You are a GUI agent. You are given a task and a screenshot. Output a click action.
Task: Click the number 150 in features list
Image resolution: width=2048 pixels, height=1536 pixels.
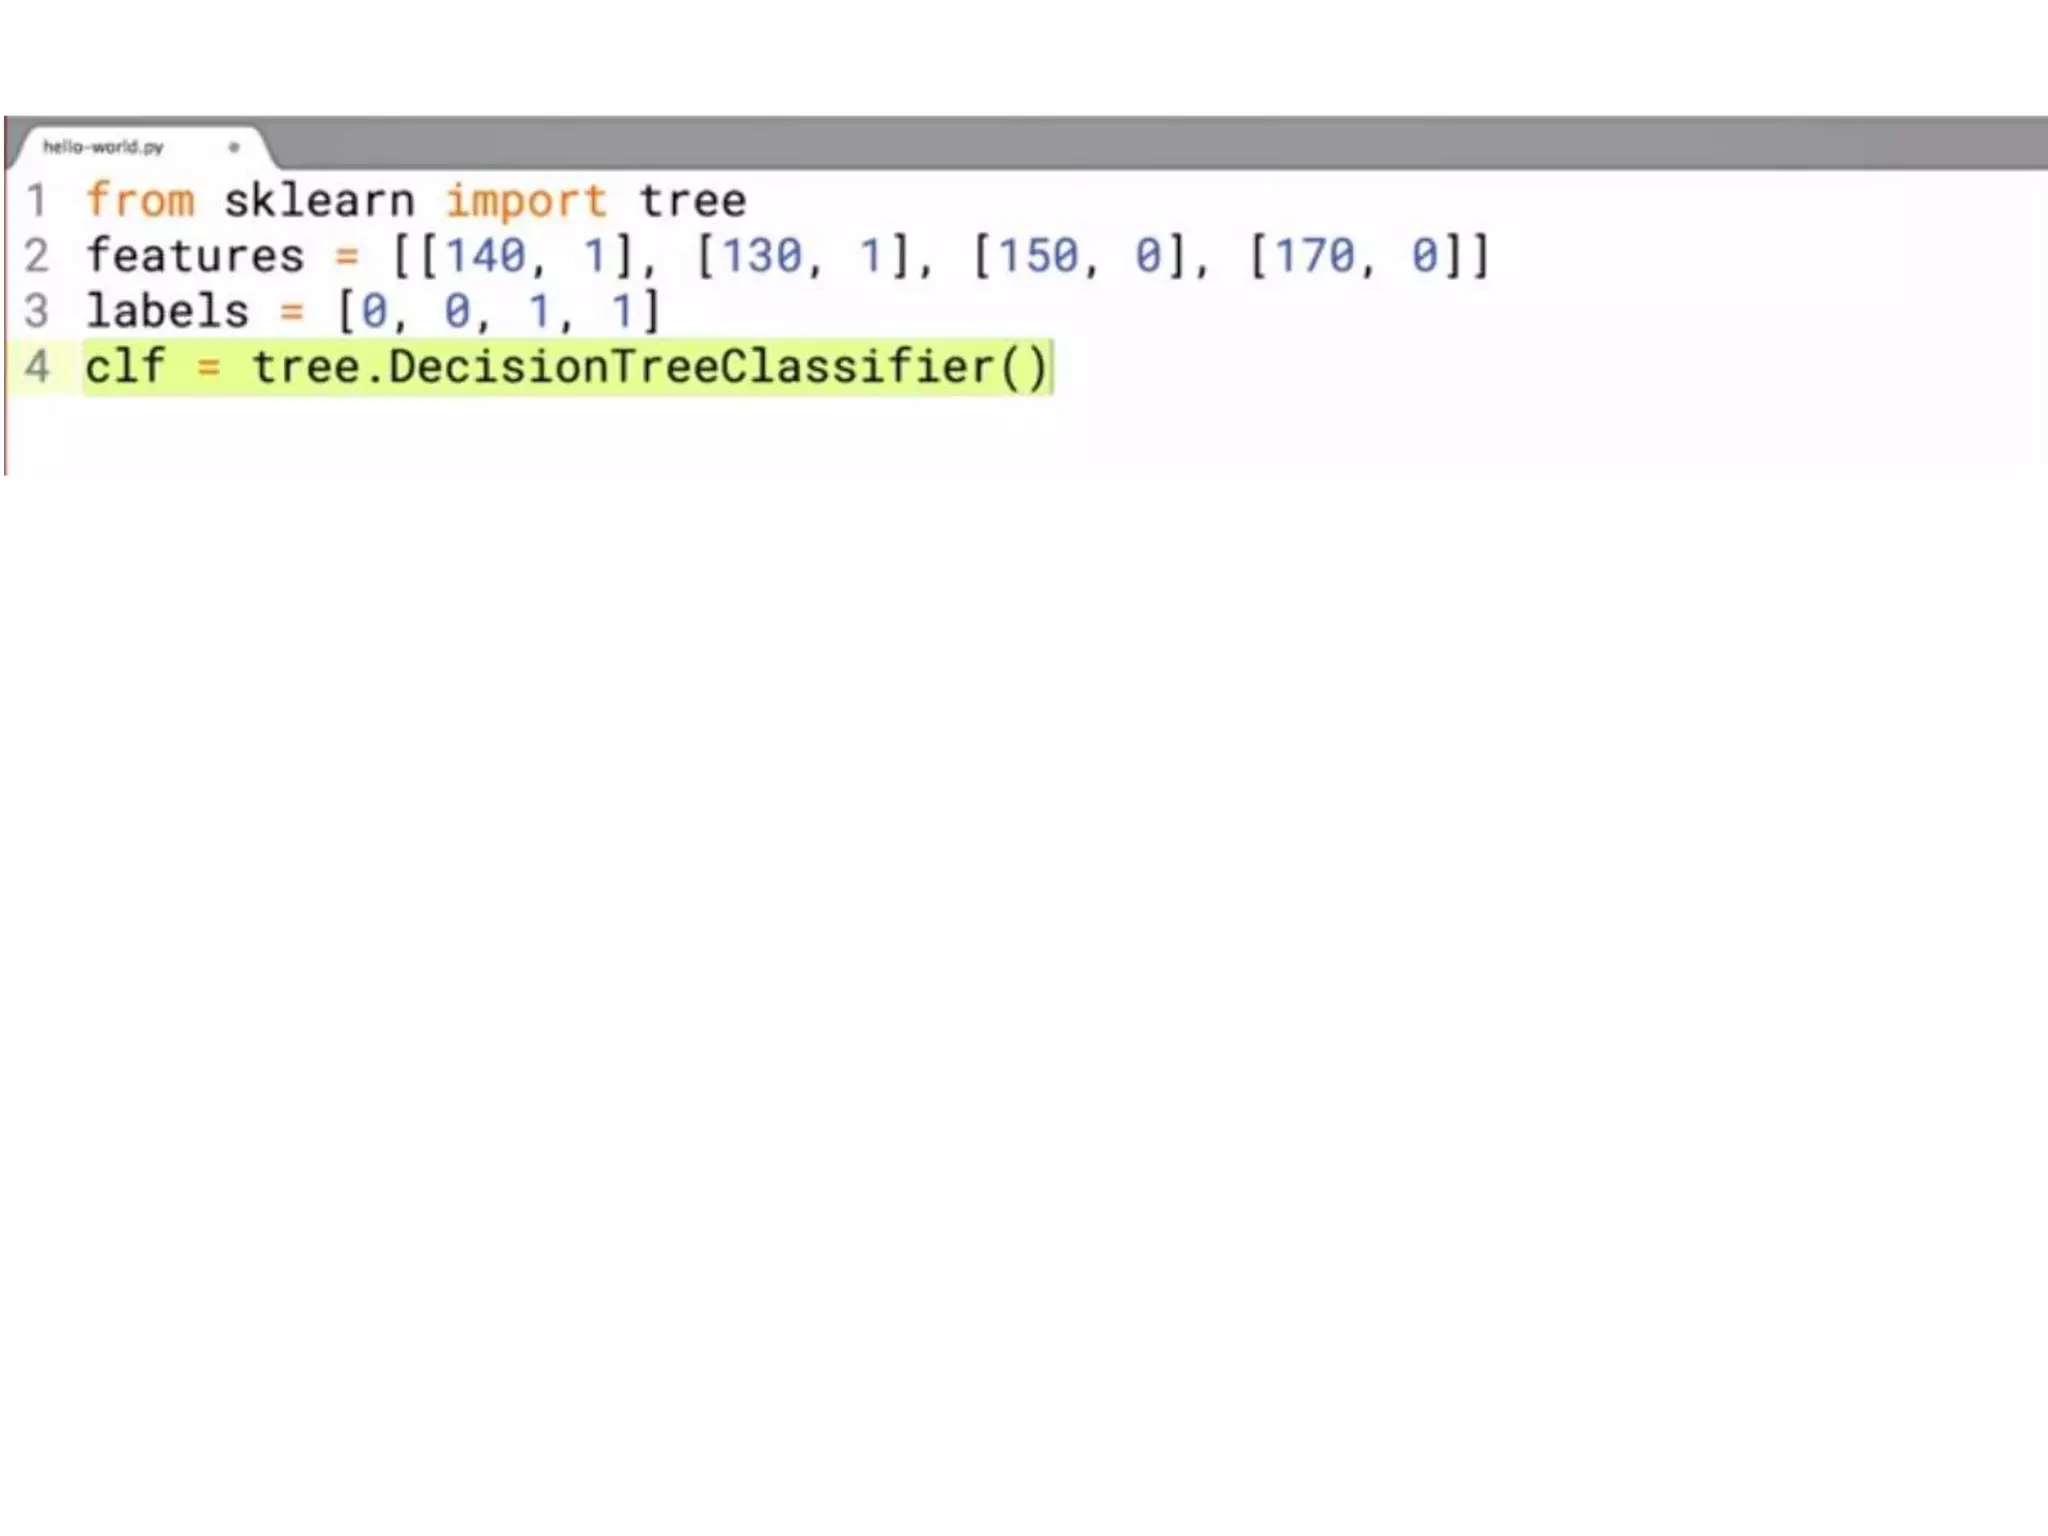click(x=1040, y=256)
